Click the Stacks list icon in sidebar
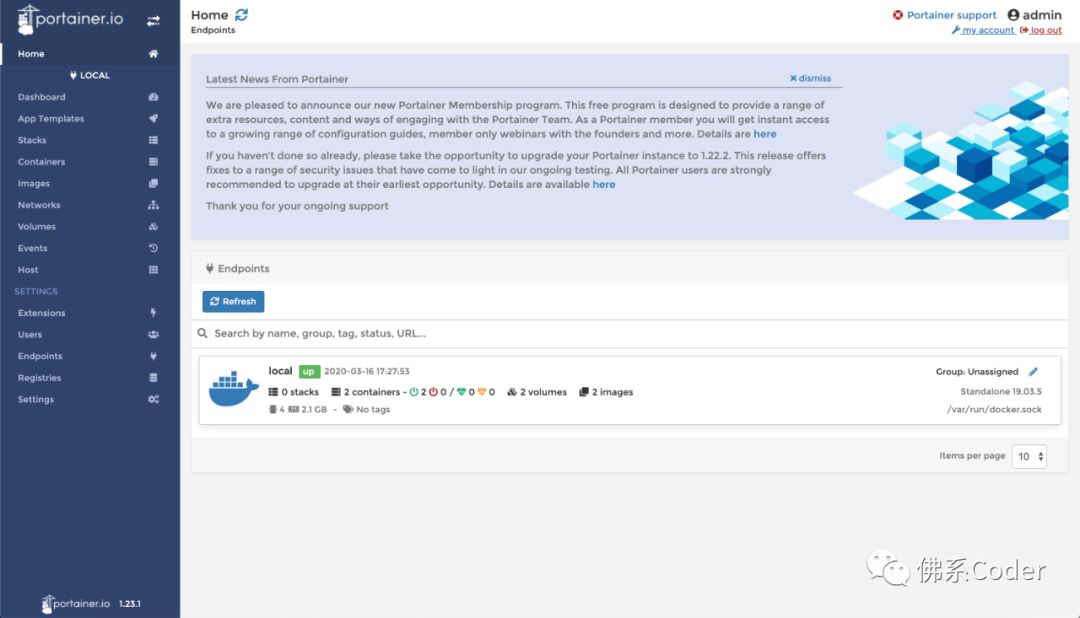This screenshot has height=618, width=1080. (153, 140)
